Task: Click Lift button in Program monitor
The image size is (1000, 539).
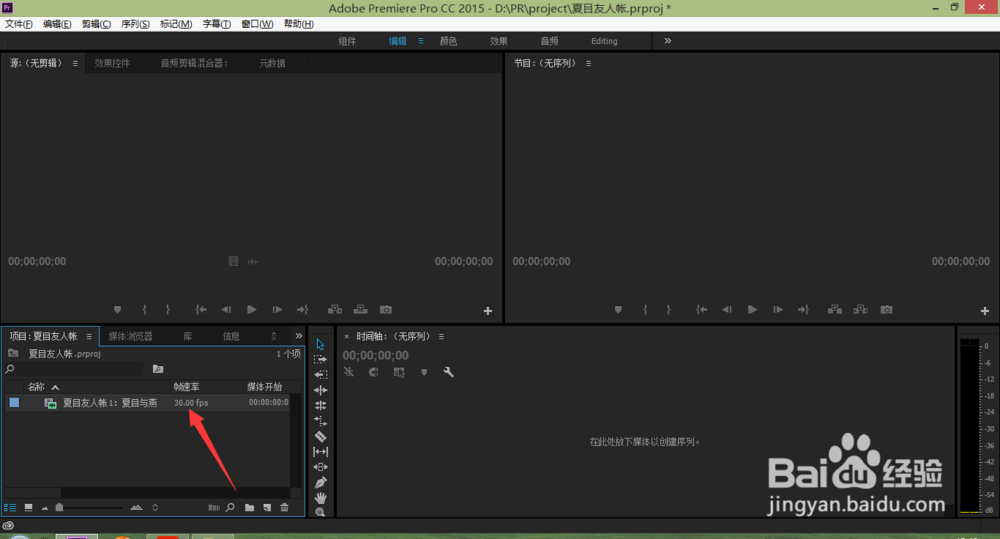Action: click(835, 309)
